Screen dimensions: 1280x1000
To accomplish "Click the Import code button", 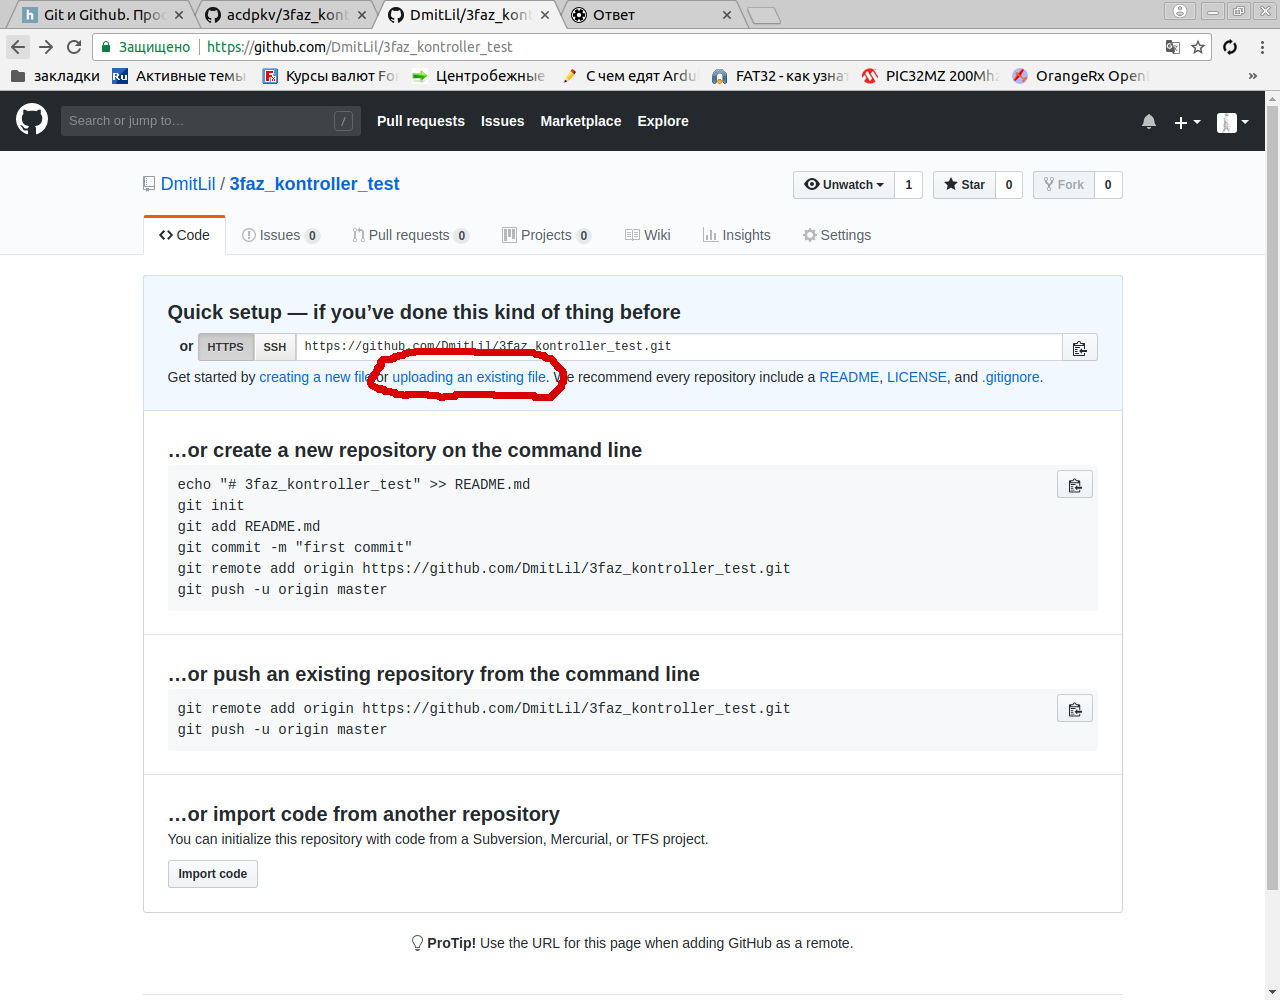I will tap(213, 874).
